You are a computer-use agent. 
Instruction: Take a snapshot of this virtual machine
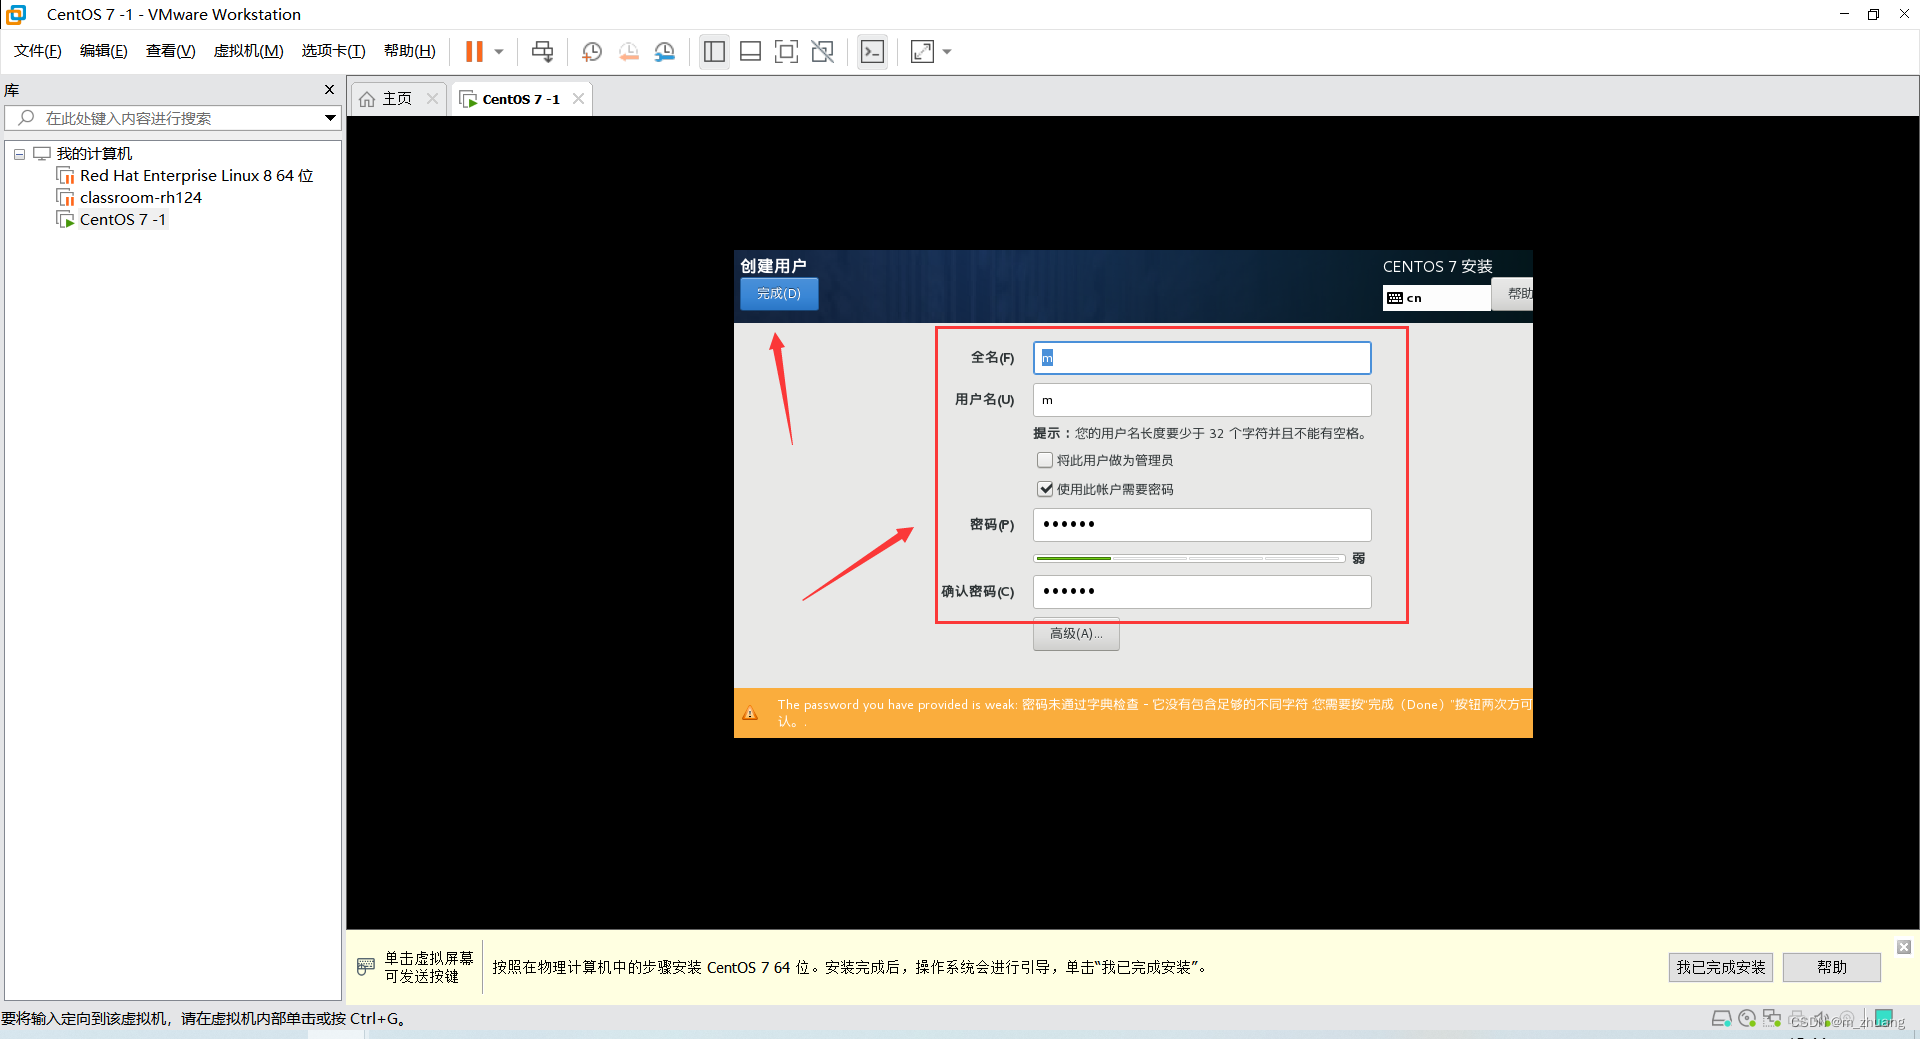coord(592,51)
